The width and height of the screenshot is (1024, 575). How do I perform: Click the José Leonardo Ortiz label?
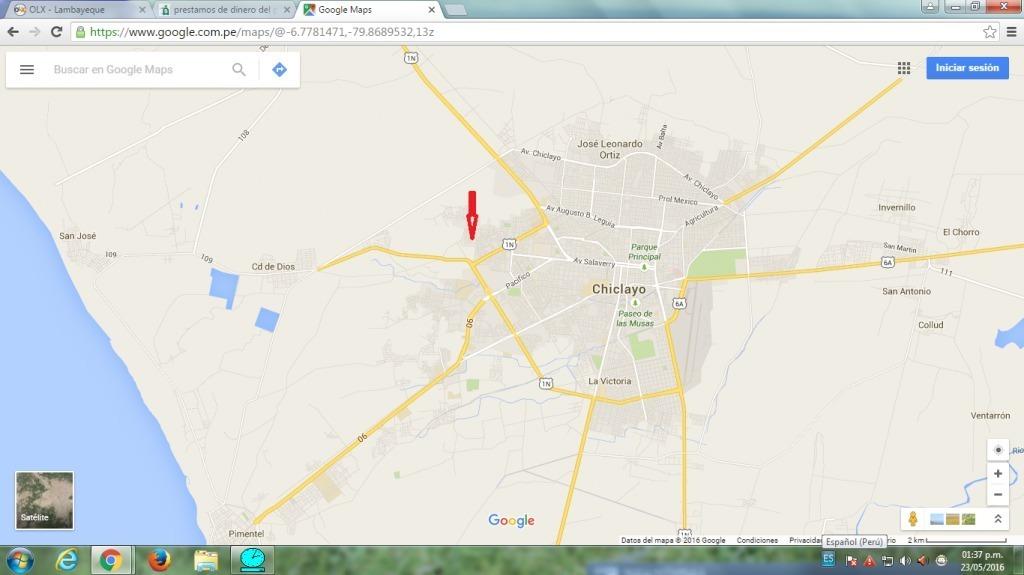point(609,149)
